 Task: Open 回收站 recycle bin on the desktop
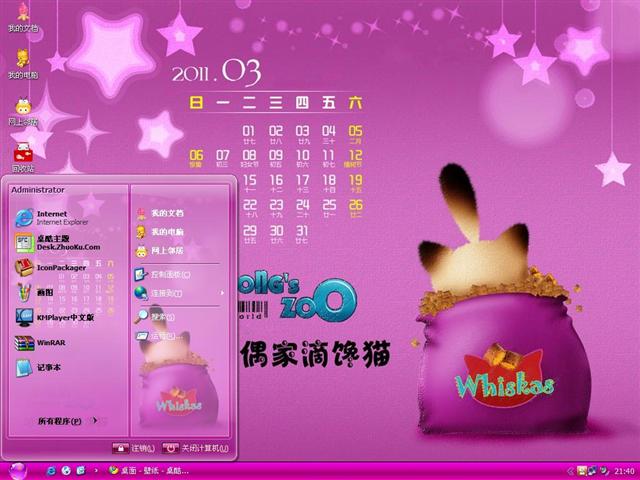tap(23, 158)
